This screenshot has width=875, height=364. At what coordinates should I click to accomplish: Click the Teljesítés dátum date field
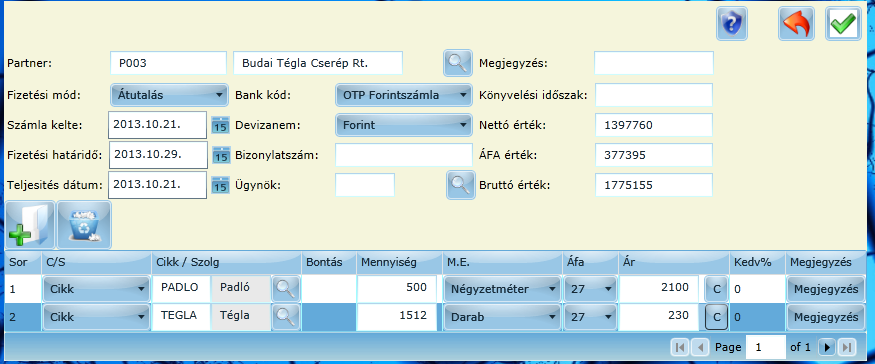tap(158, 185)
